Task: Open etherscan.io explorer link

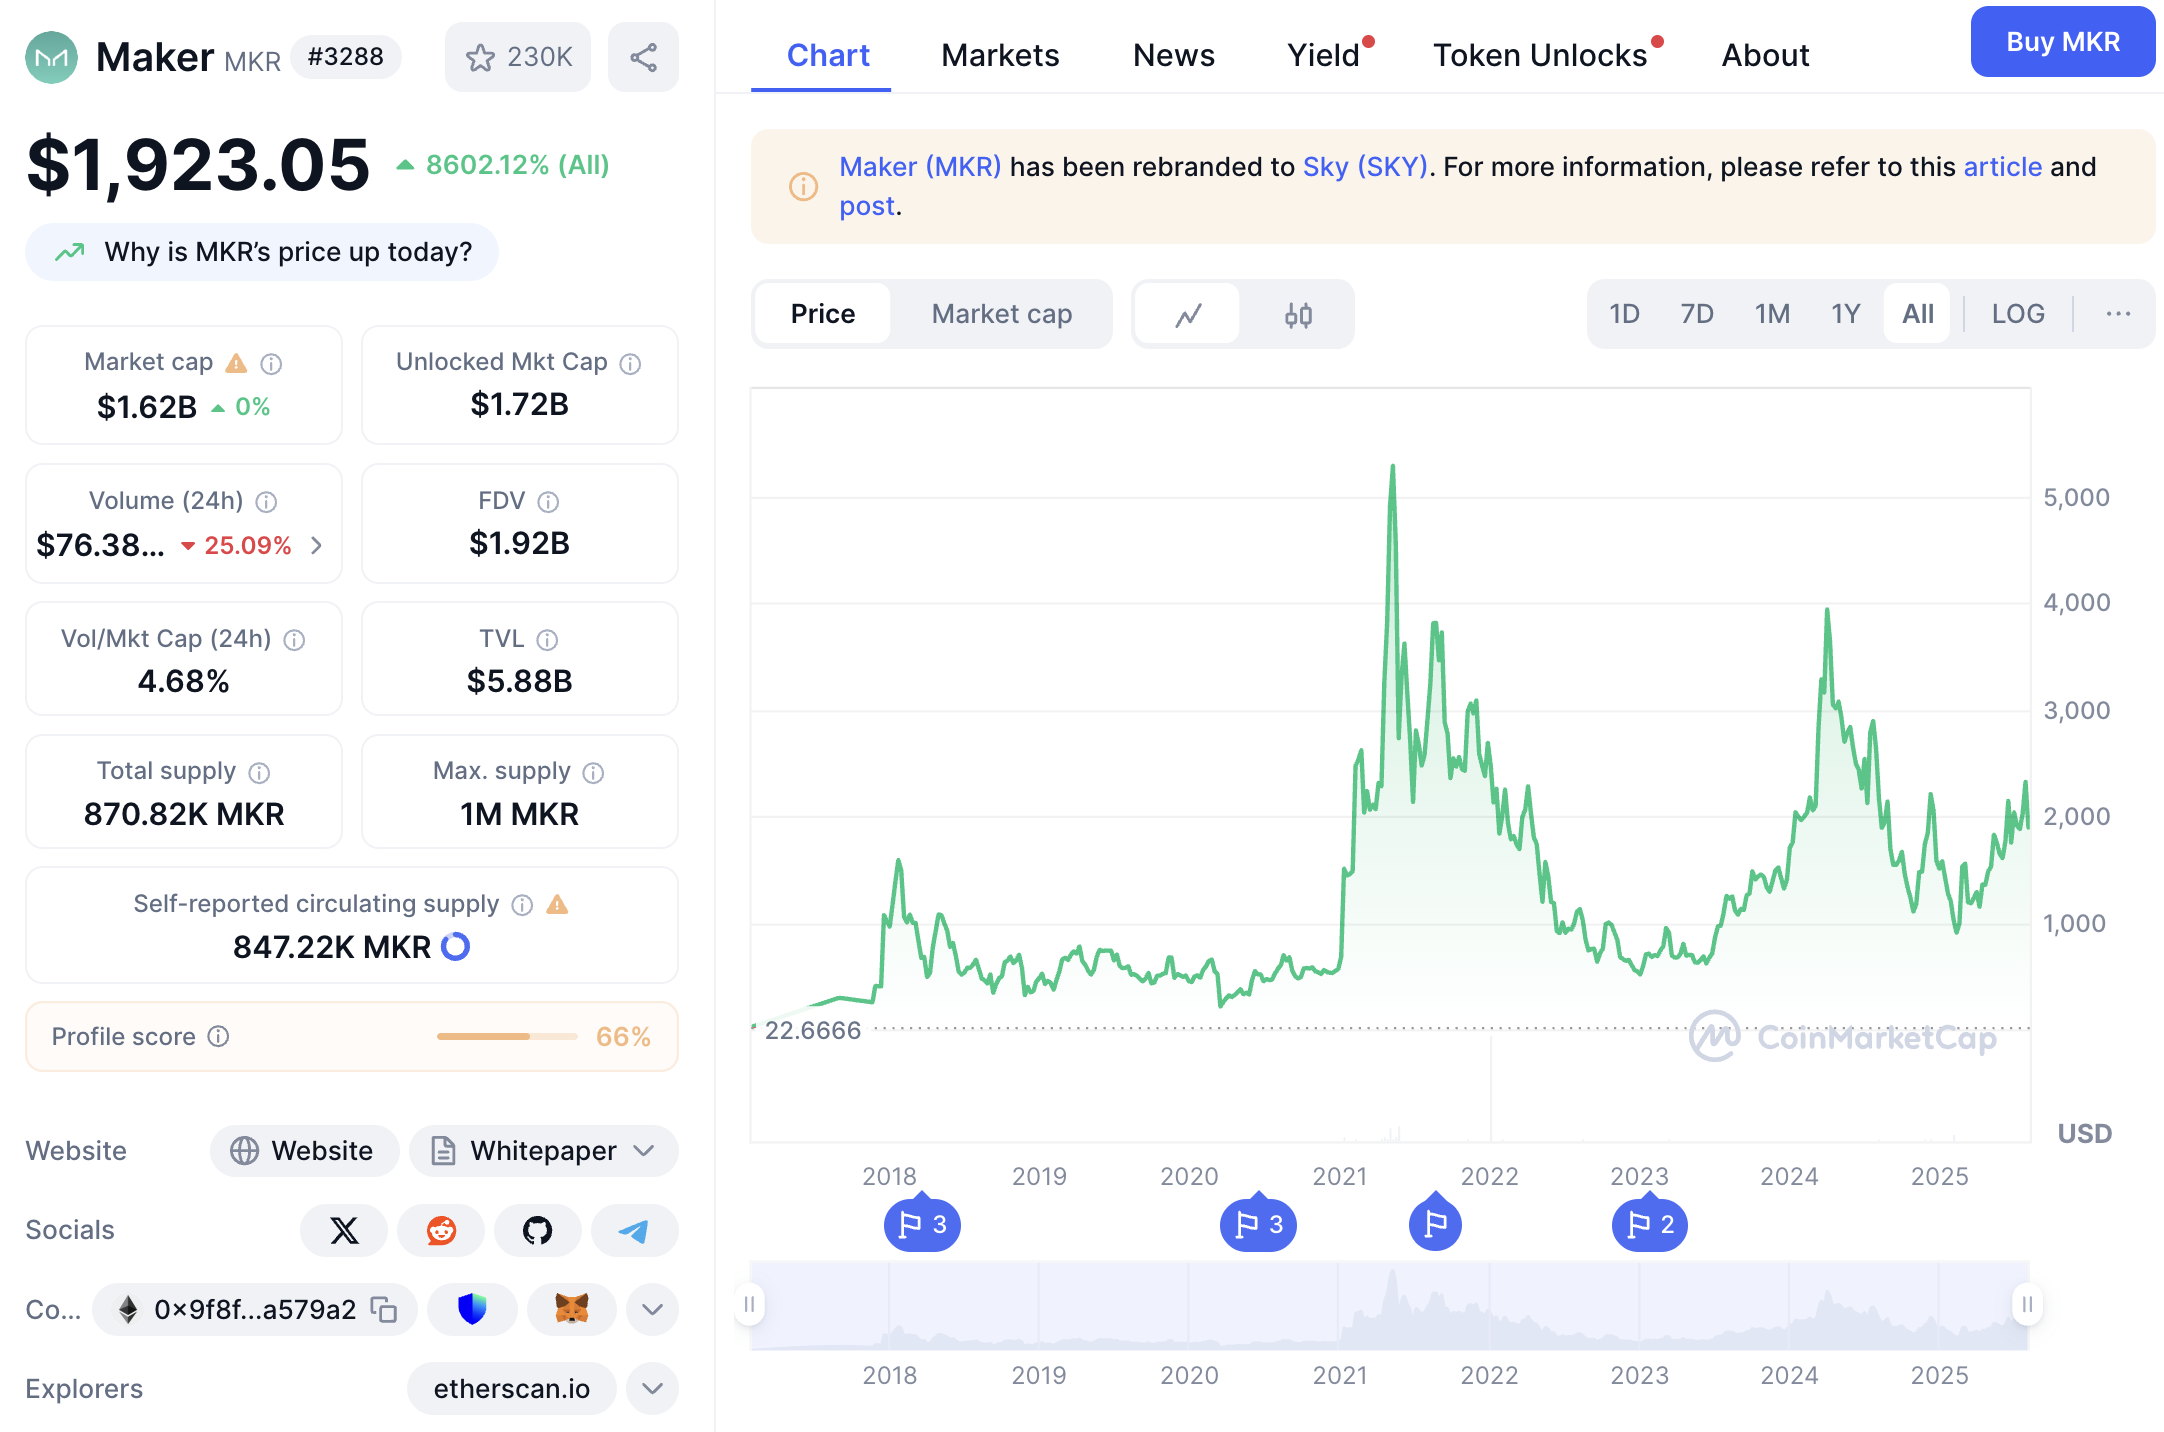Action: click(x=512, y=1388)
